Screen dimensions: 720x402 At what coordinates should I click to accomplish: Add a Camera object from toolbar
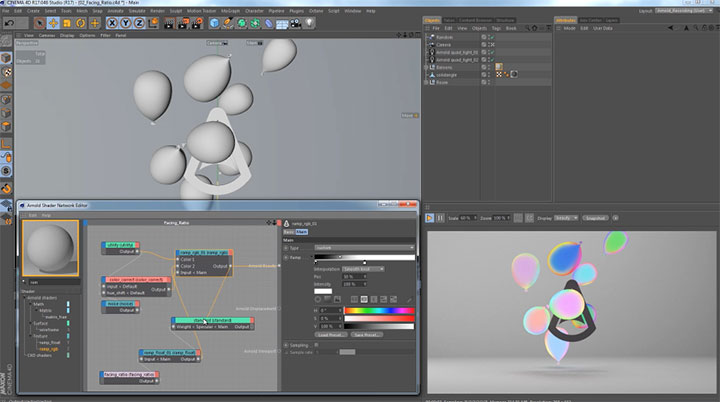tap(296, 23)
